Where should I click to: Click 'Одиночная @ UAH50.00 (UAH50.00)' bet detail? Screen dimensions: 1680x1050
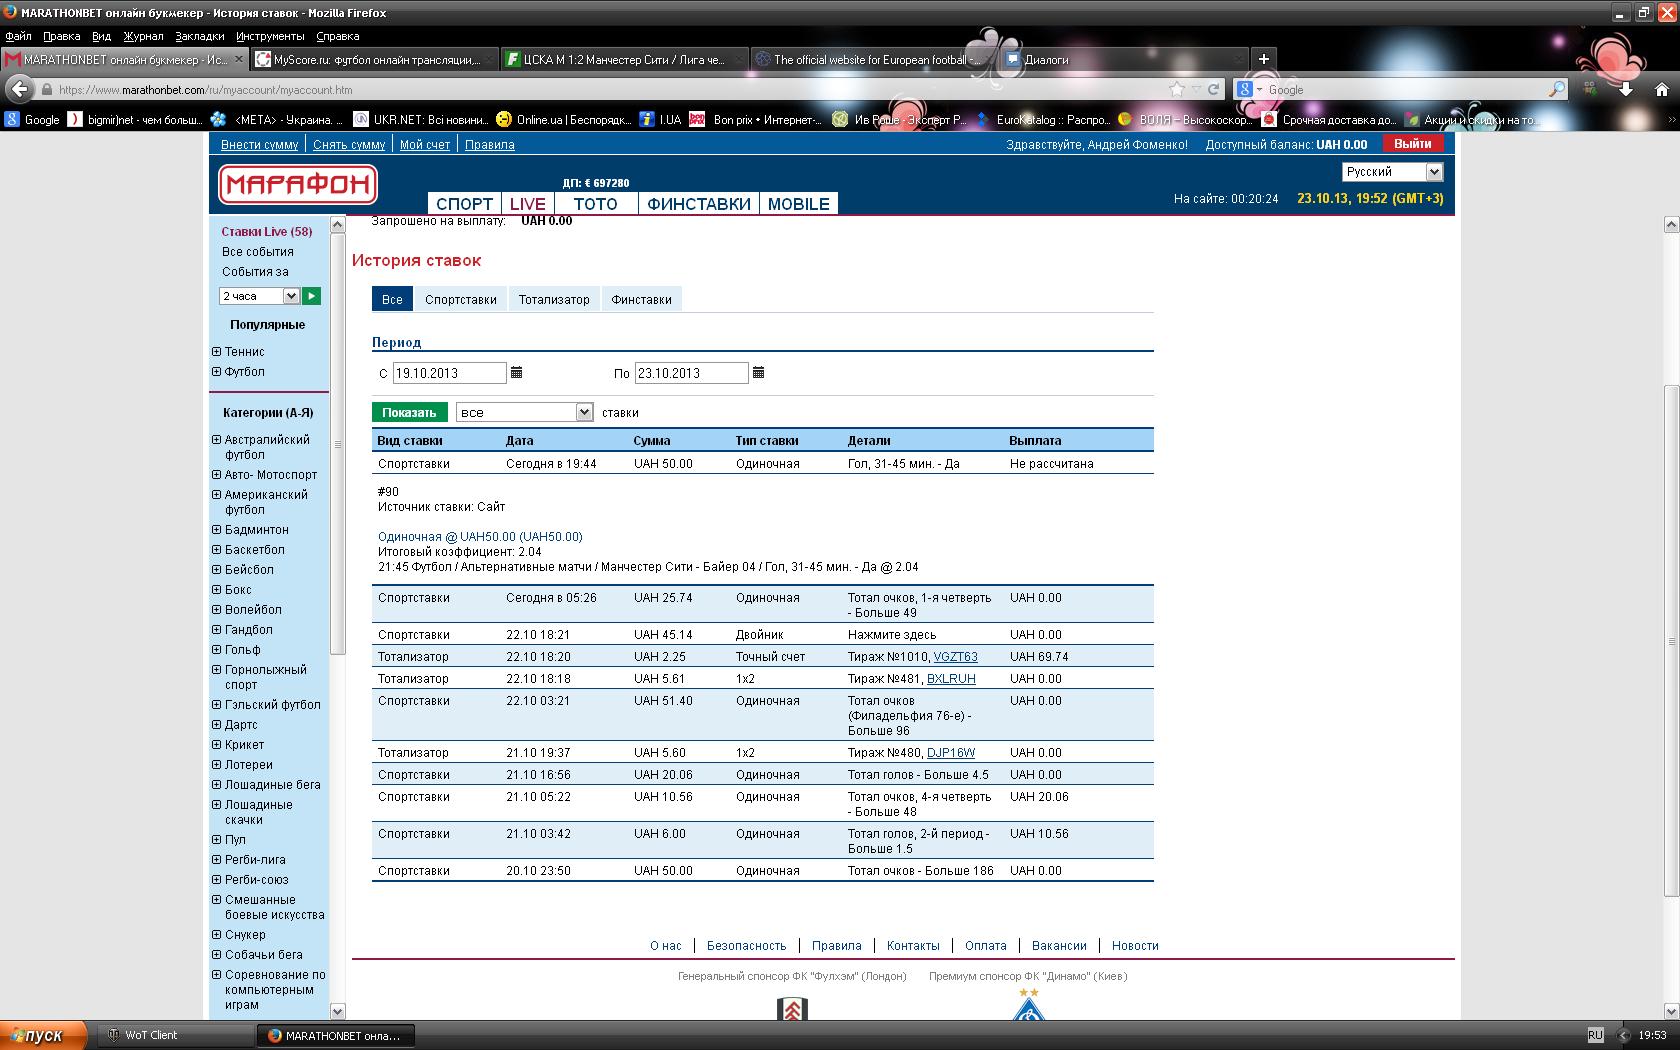[x=480, y=537]
